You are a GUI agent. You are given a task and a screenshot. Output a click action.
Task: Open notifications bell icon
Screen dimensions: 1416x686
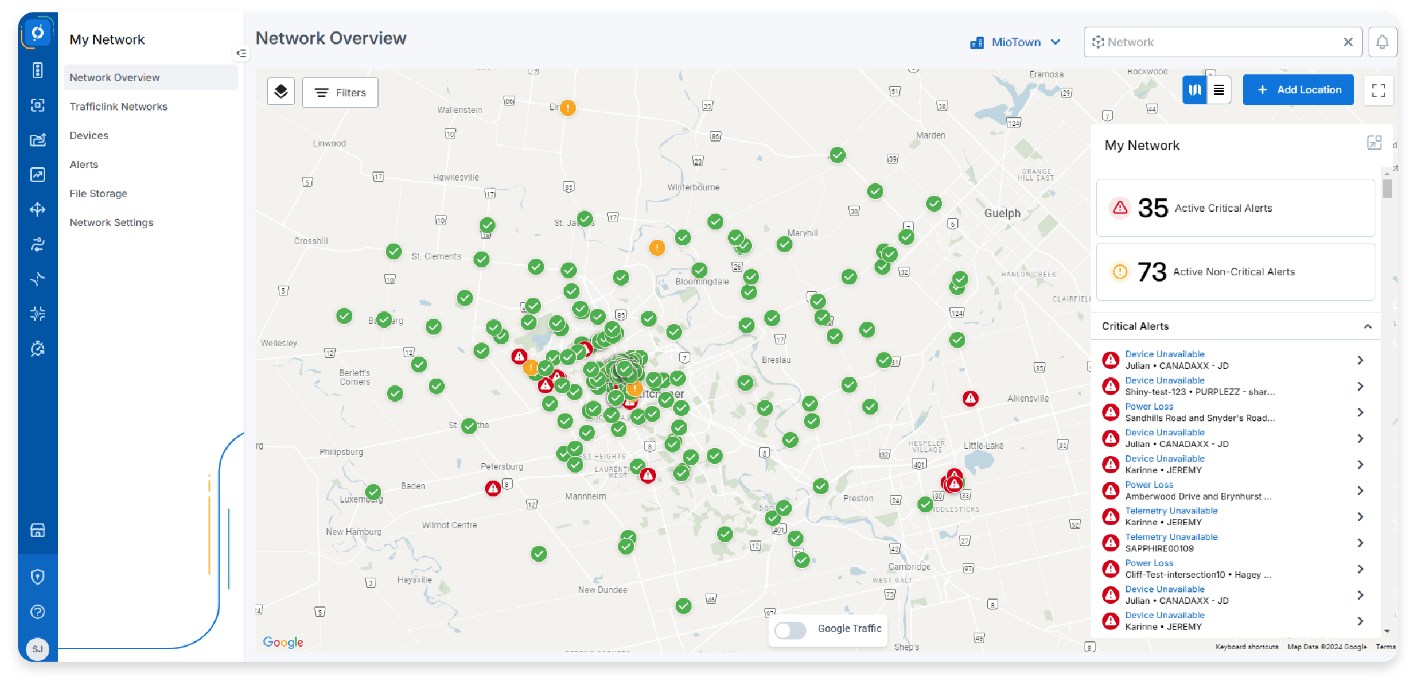tap(1382, 42)
